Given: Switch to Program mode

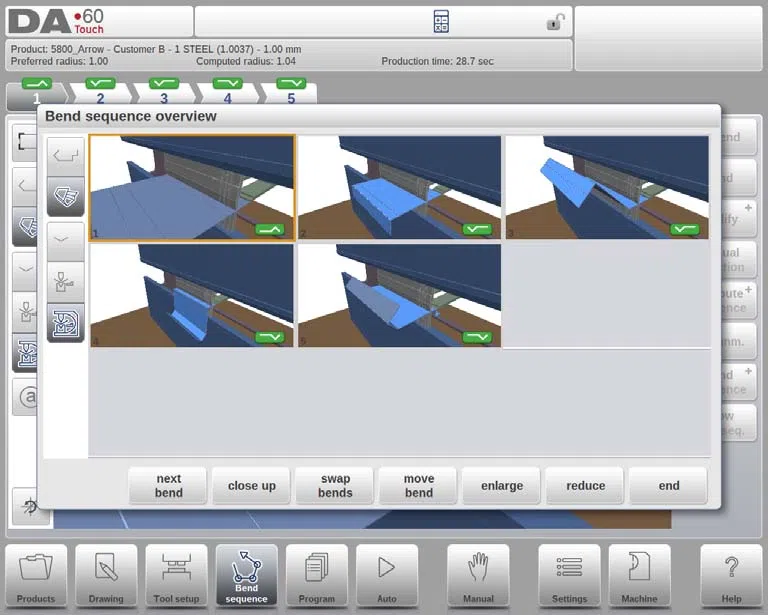Looking at the screenshot, I should coord(316,576).
